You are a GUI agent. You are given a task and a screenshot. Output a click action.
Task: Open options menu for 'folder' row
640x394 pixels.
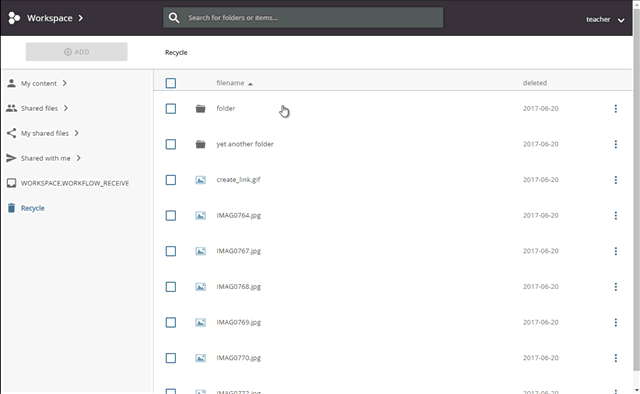tap(616, 109)
